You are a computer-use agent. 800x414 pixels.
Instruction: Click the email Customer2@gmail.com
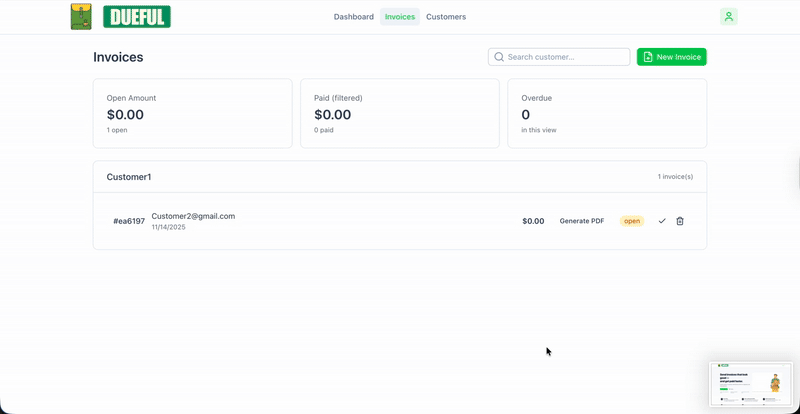coord(193,216)
